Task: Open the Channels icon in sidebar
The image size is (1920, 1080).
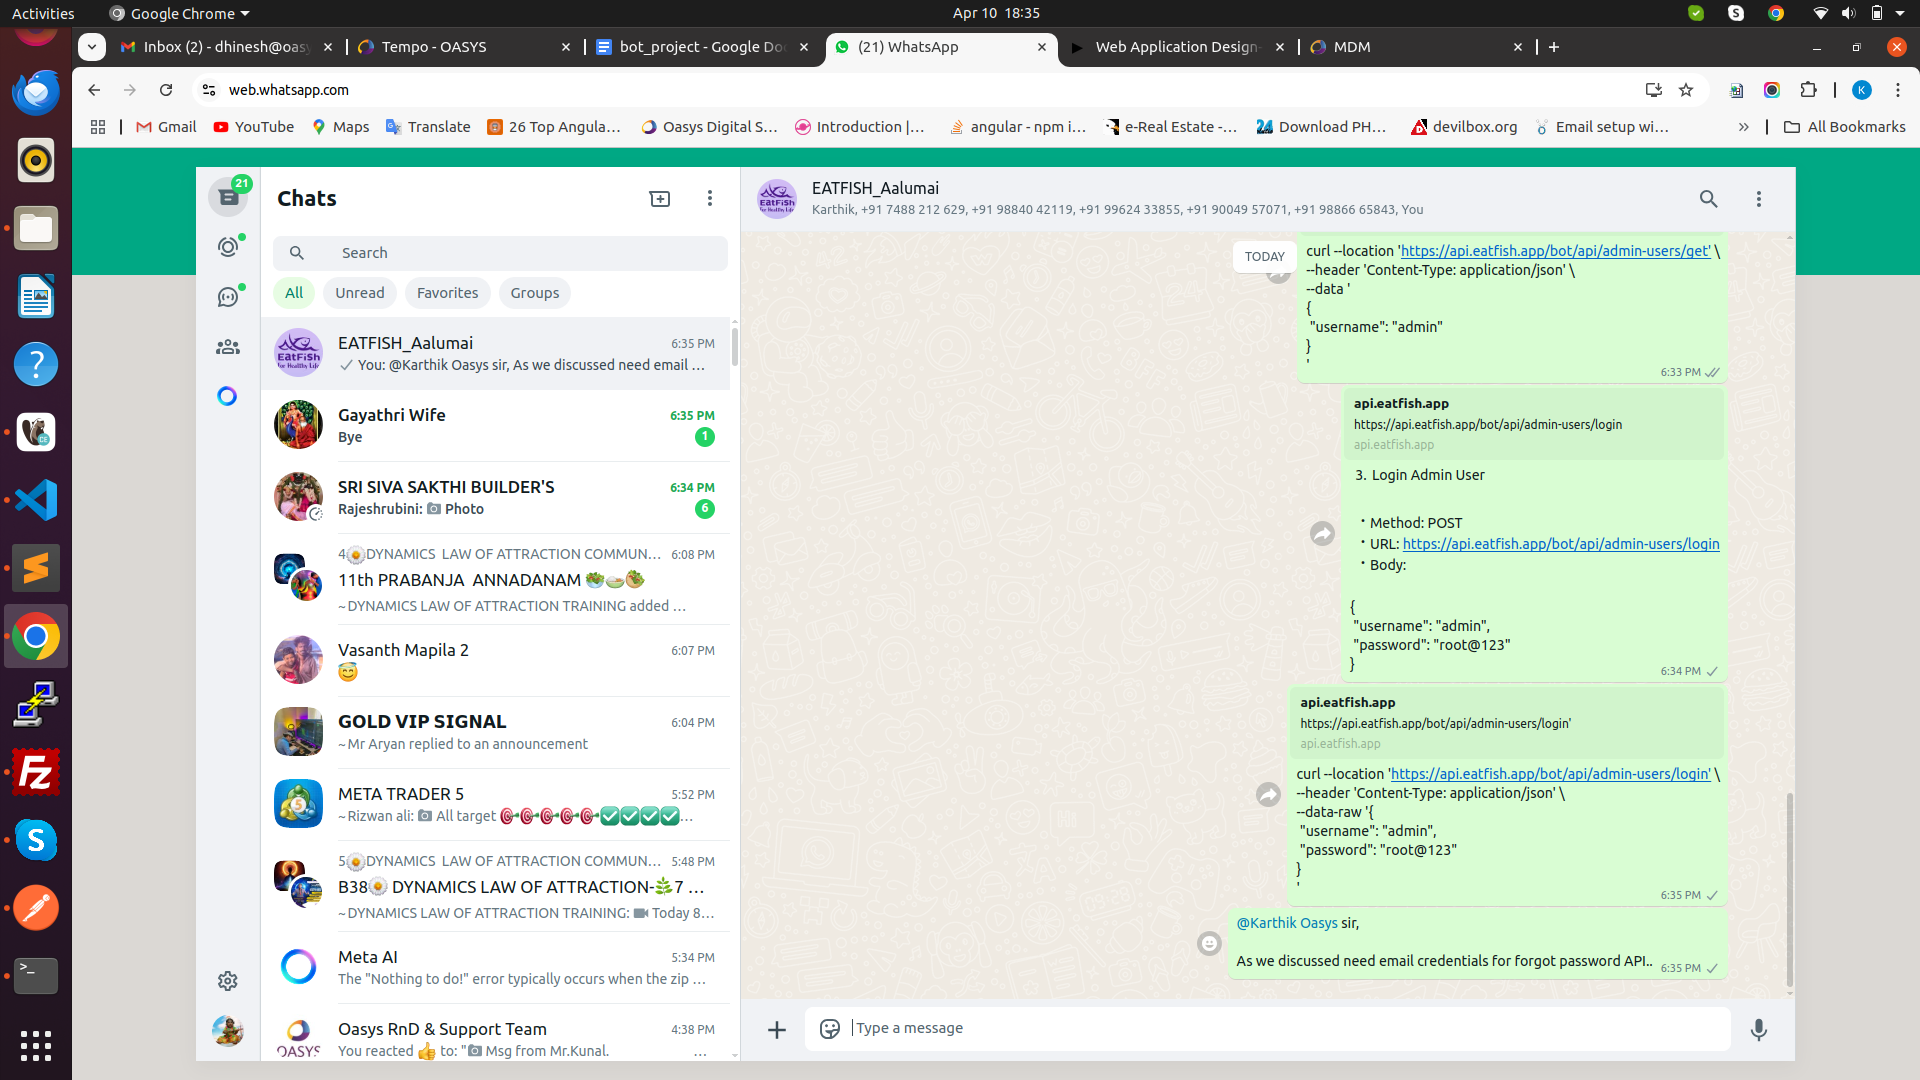Action: click(228, 297)
